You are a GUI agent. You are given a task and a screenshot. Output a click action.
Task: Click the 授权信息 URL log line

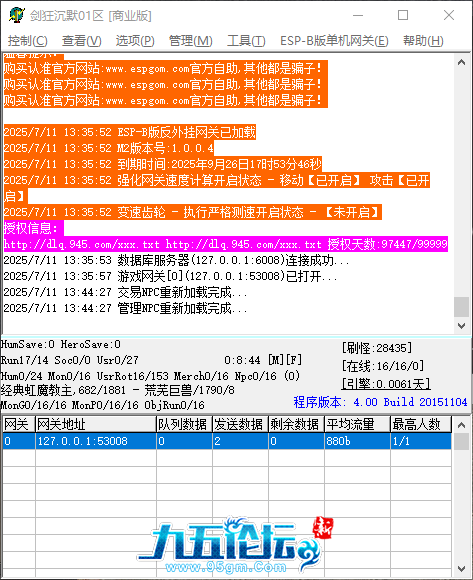pyautogui.click(x=226, y=244)
